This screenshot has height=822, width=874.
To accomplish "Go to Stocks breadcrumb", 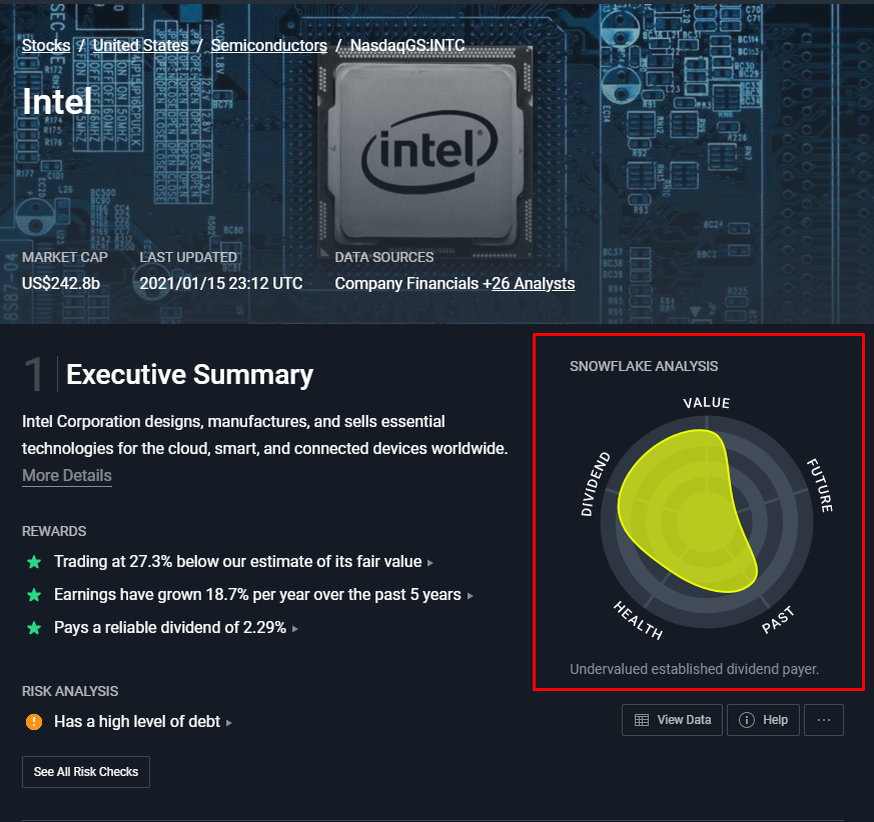I will click(x=46, y=46).
